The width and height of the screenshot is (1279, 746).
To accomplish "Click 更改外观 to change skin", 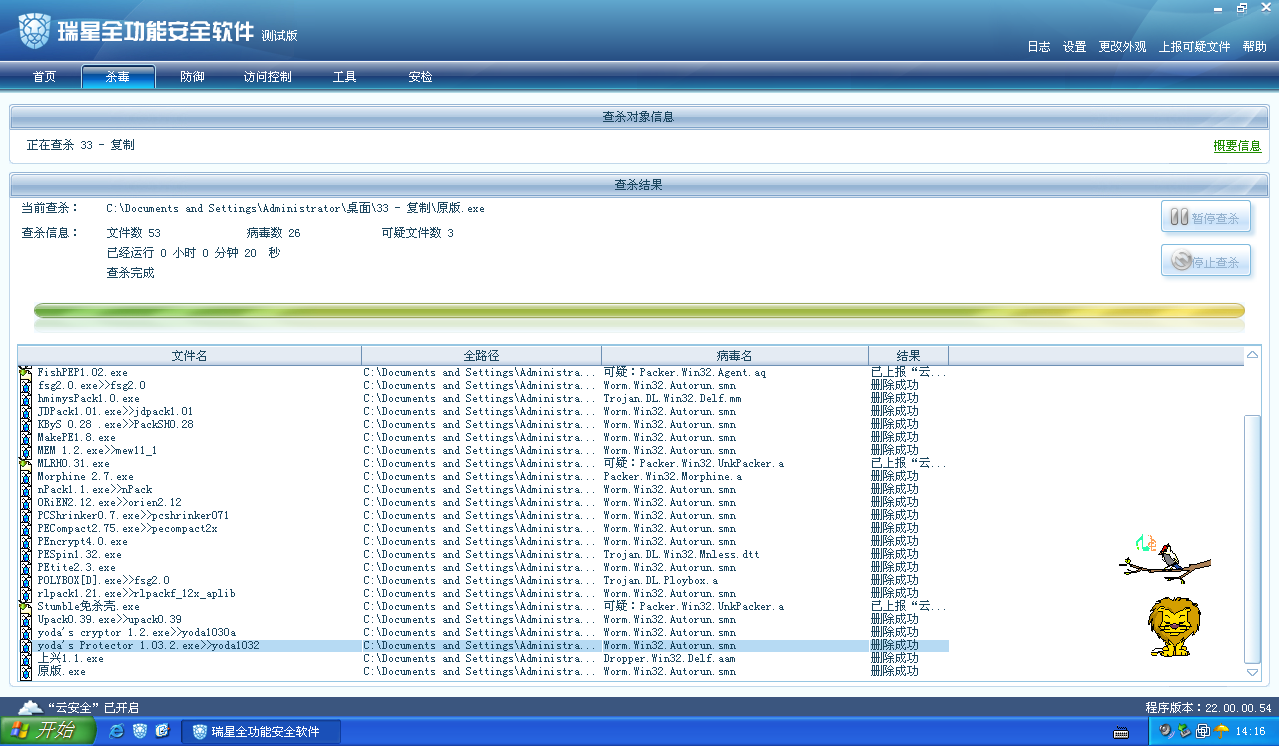I will coord(1123,47).
